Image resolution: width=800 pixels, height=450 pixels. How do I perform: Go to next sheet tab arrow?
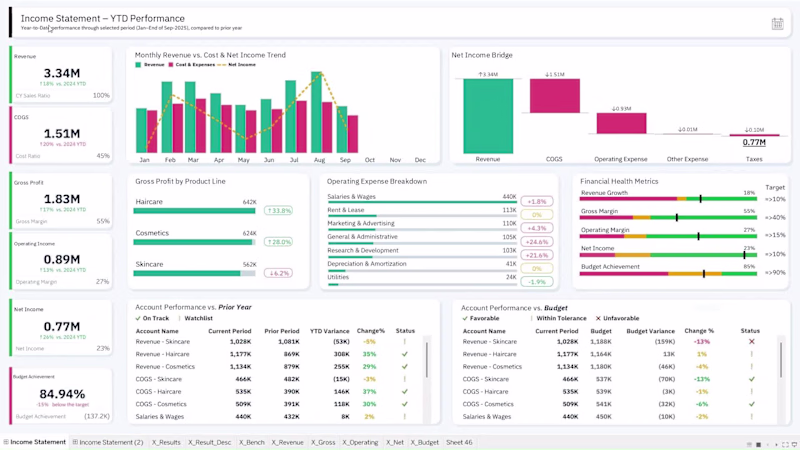click(777, 444)
